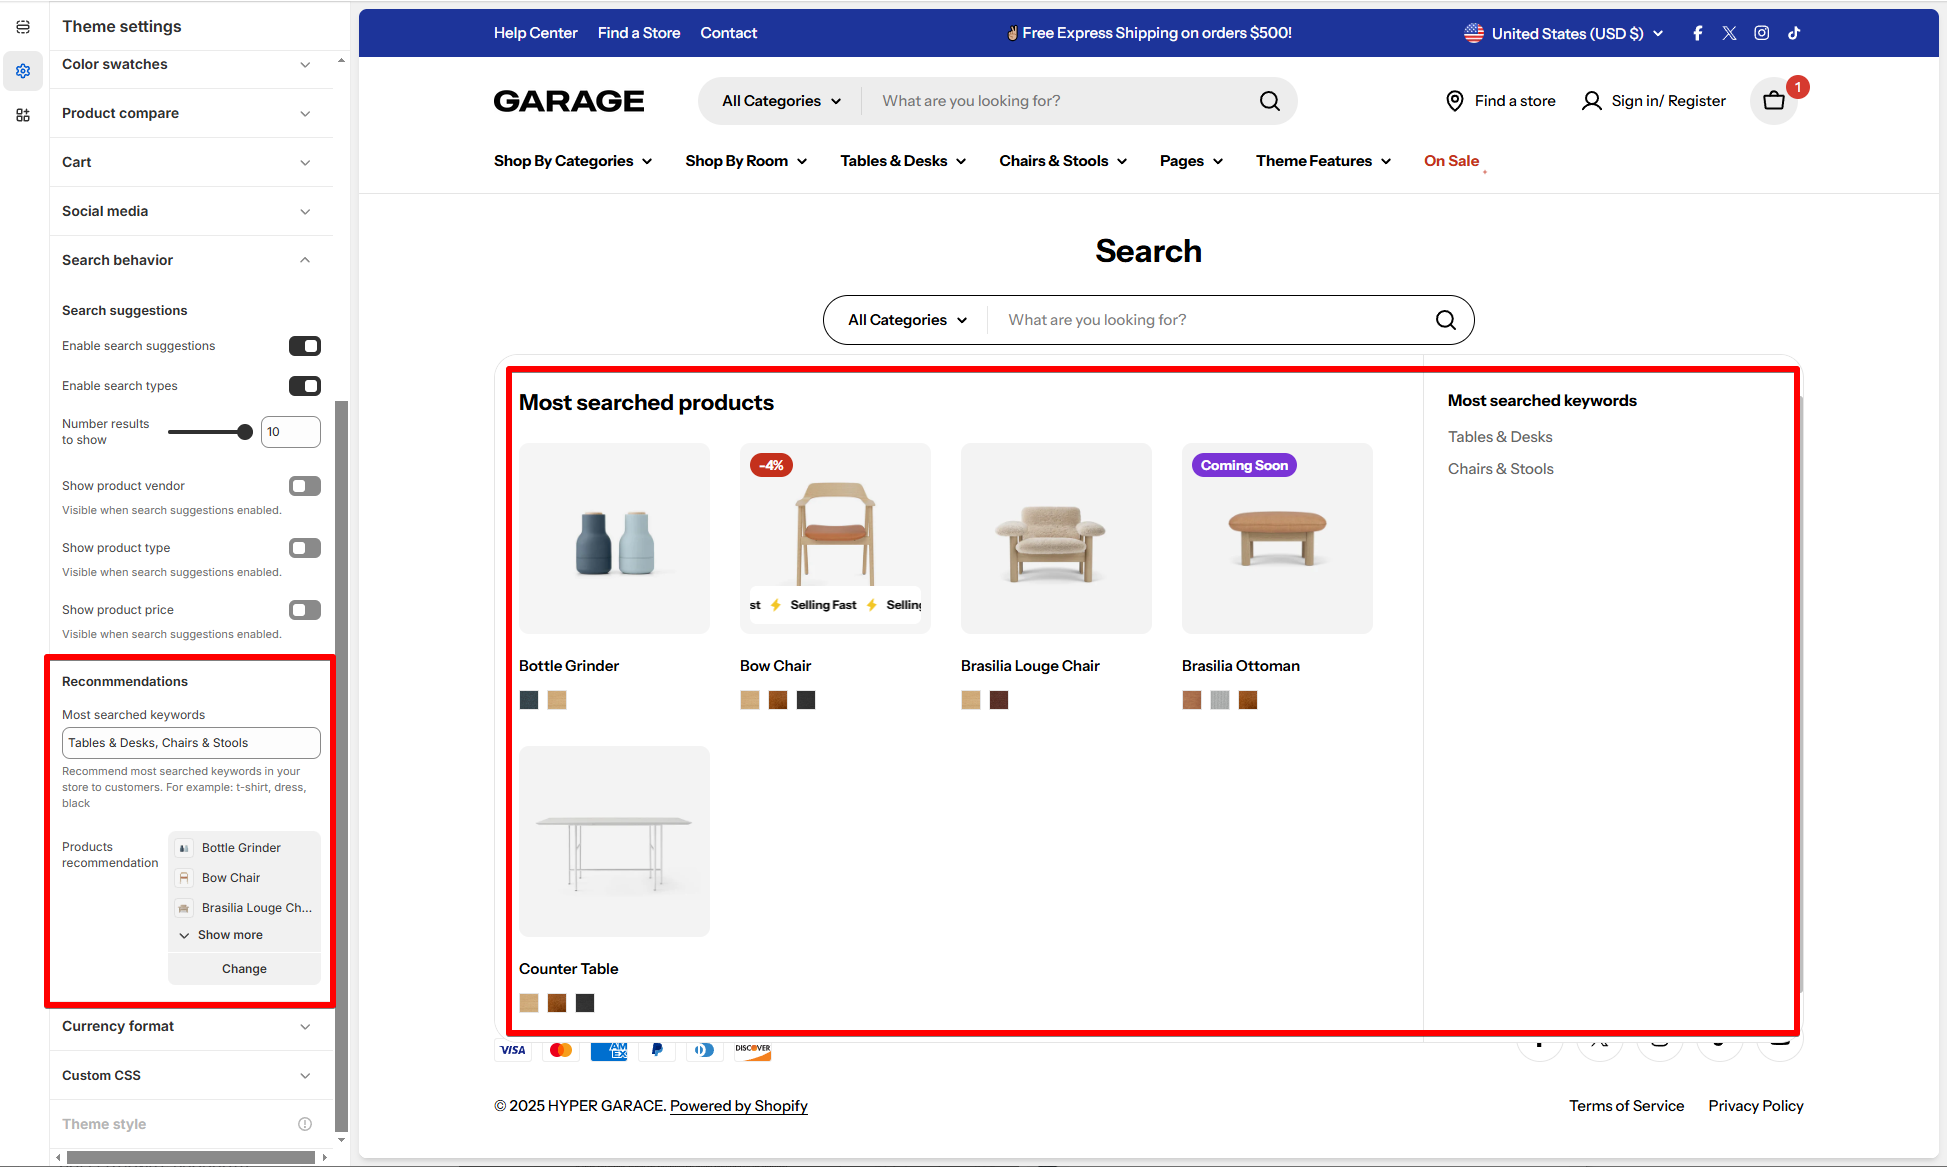Open the Terms of Service link

click(1626, 1106)
